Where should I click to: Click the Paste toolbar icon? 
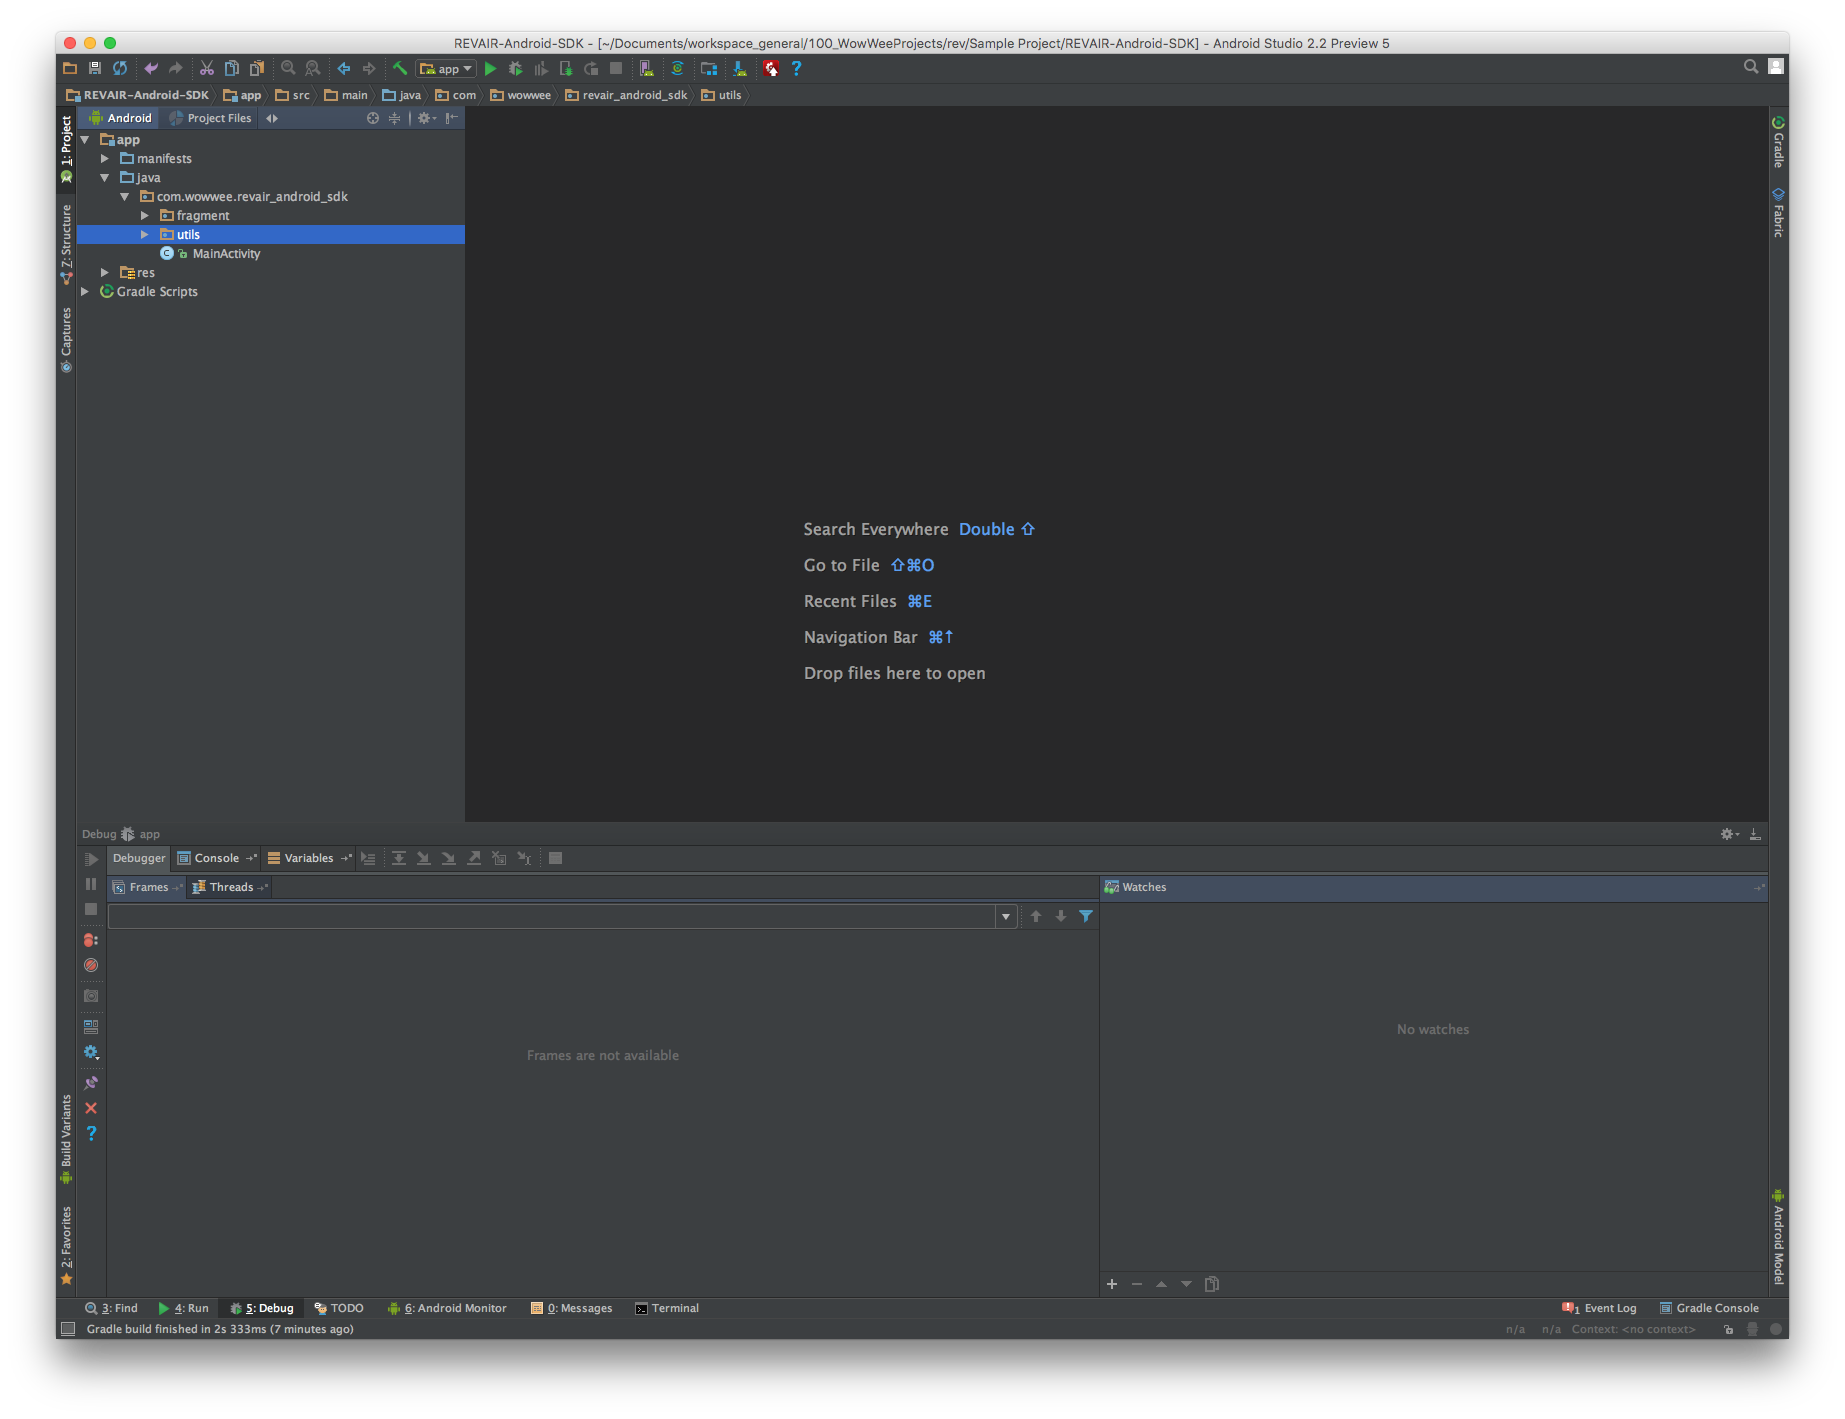point(257,68)
